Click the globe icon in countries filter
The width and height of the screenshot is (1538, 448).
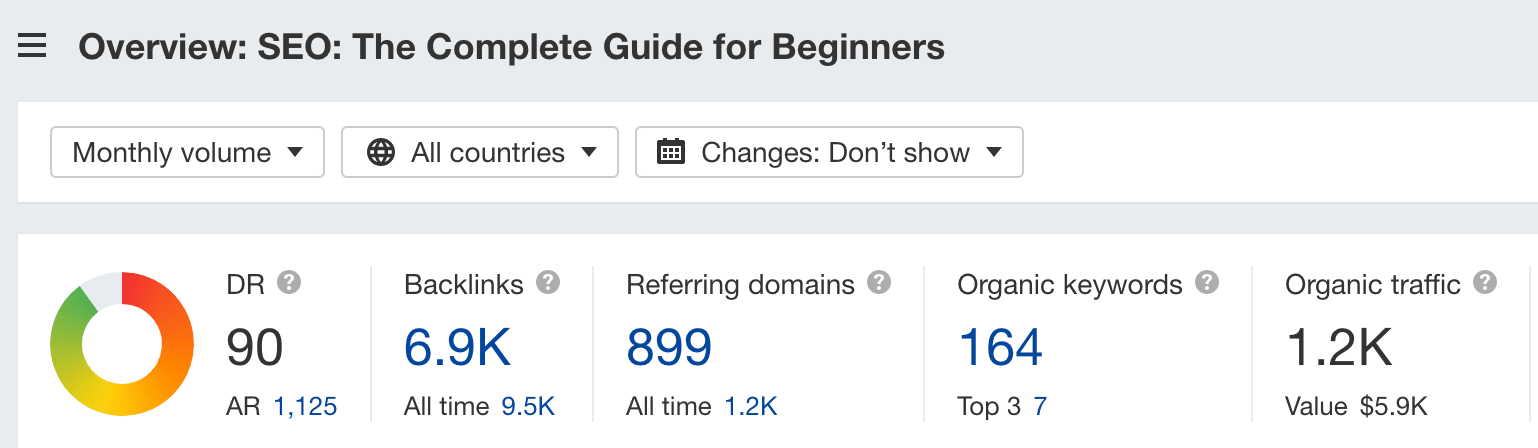(380, 152)
